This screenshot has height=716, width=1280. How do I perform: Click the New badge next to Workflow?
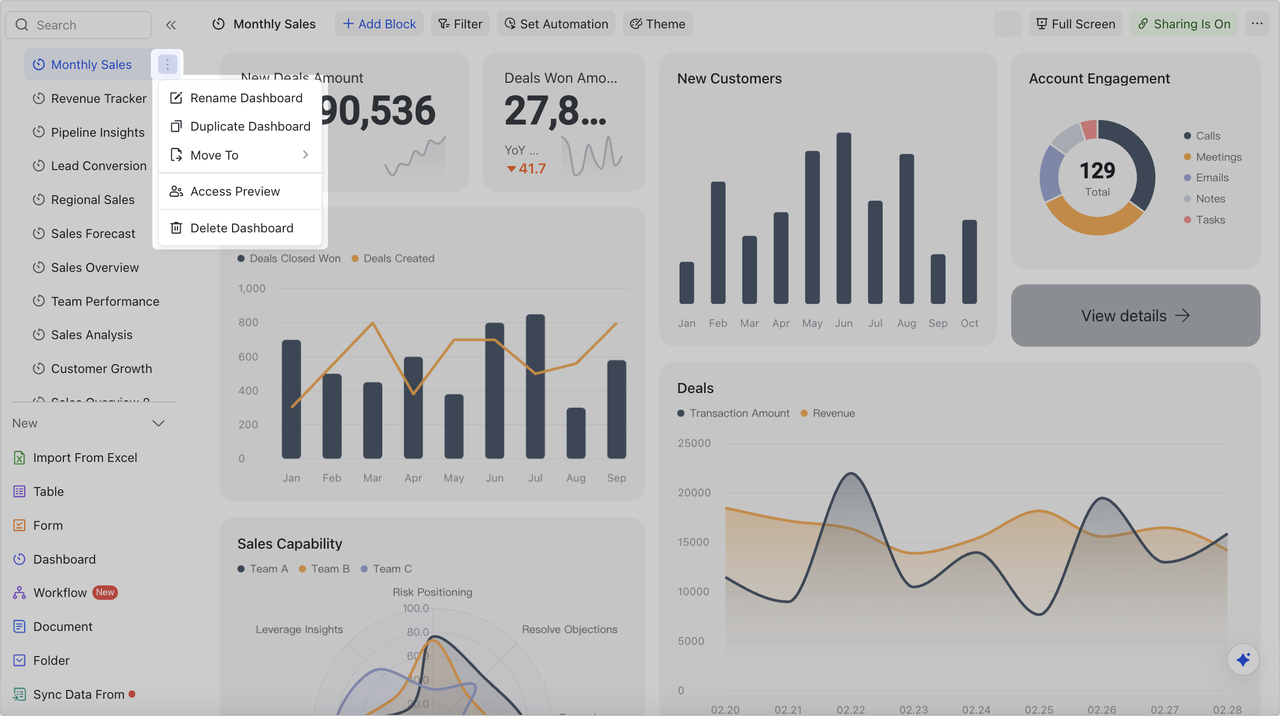tap(105, 593)
